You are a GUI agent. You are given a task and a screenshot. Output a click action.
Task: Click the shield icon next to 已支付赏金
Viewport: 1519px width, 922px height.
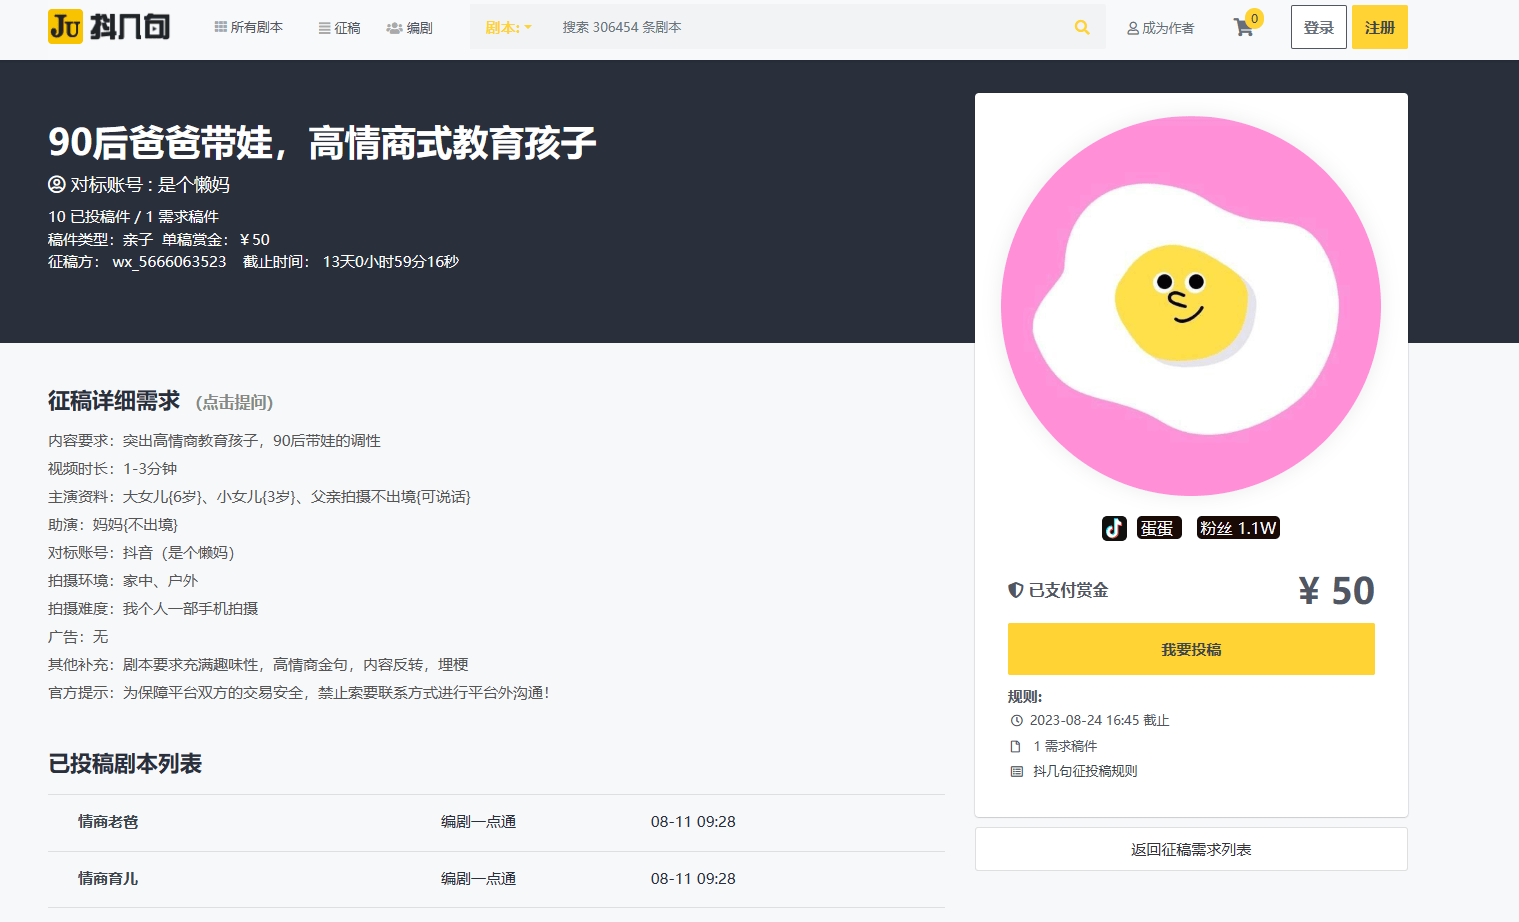point(1014,590)
